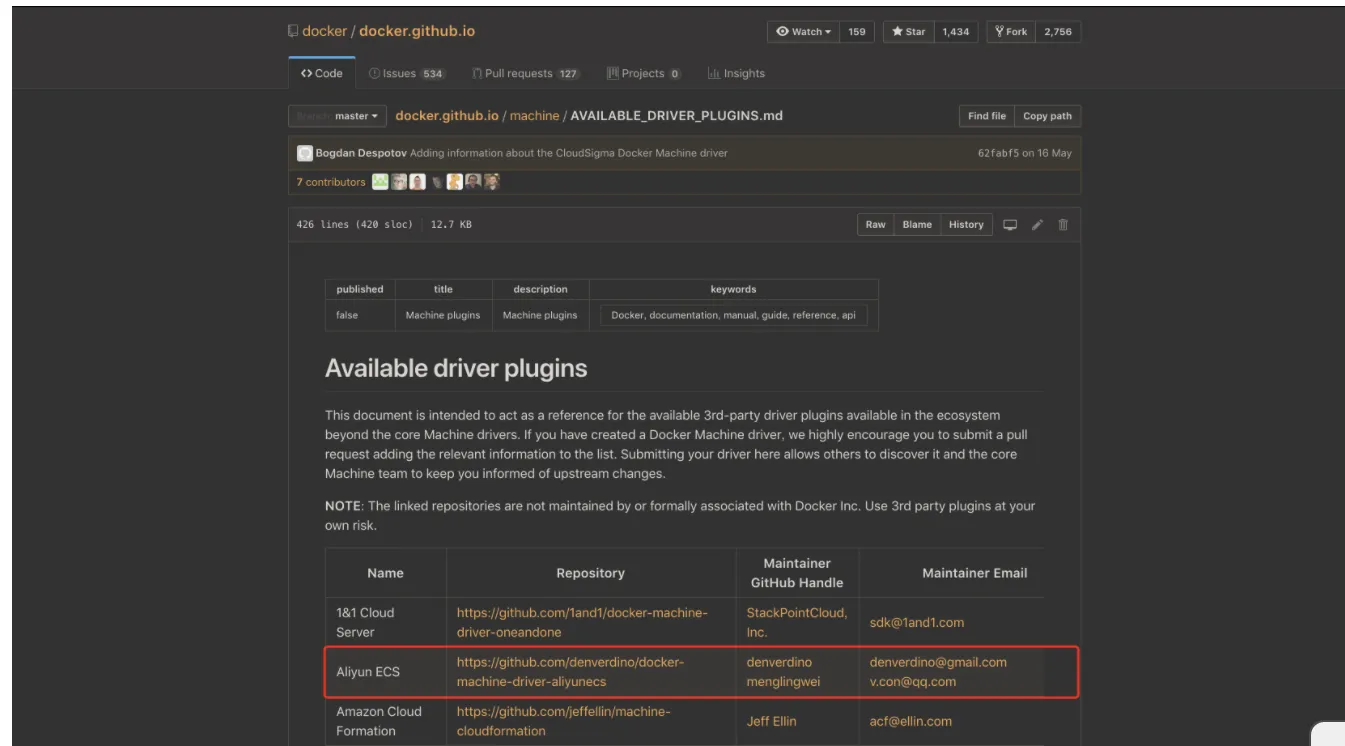Click the repository book icon beside docker
This screenshot has width=1345, height=746.
tap(293, 32)
